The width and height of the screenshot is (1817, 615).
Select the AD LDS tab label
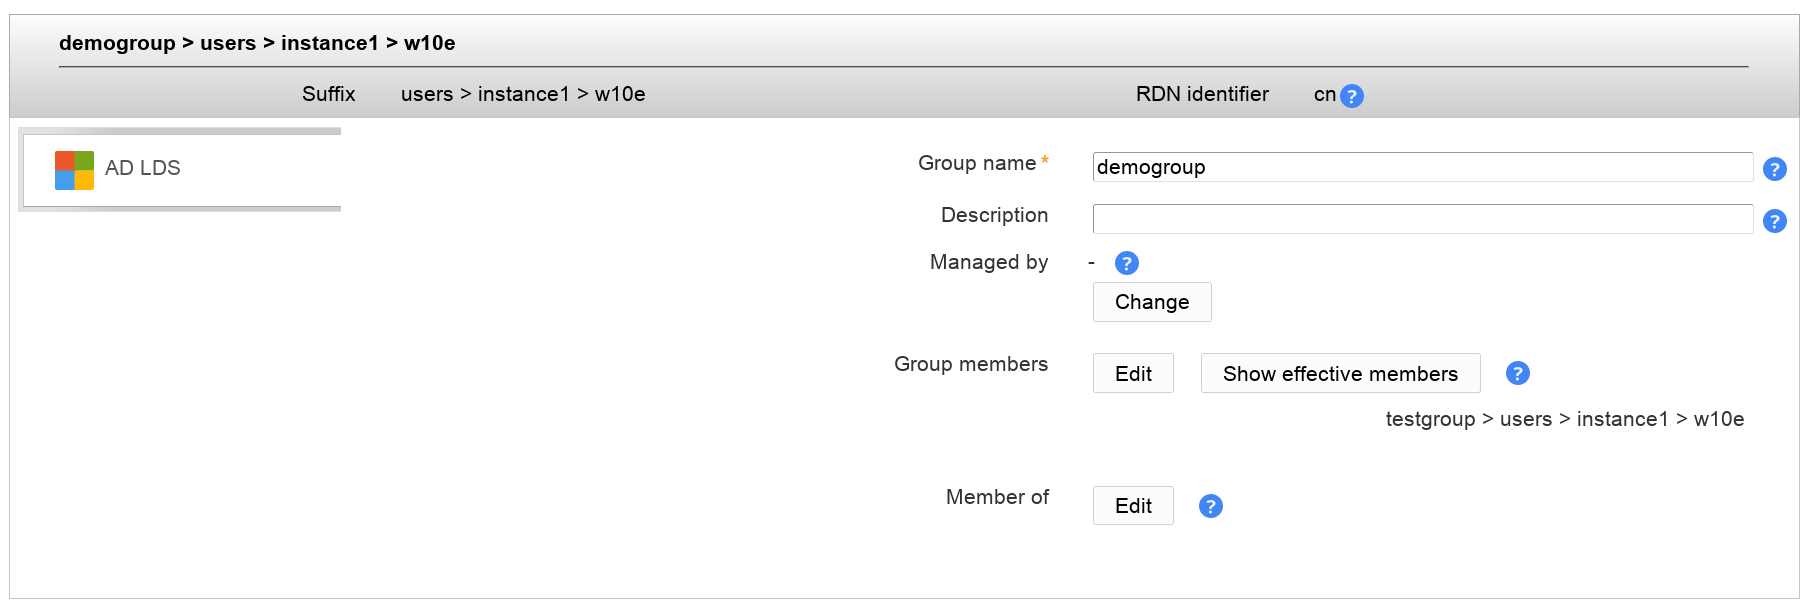[x=142, y=168]
